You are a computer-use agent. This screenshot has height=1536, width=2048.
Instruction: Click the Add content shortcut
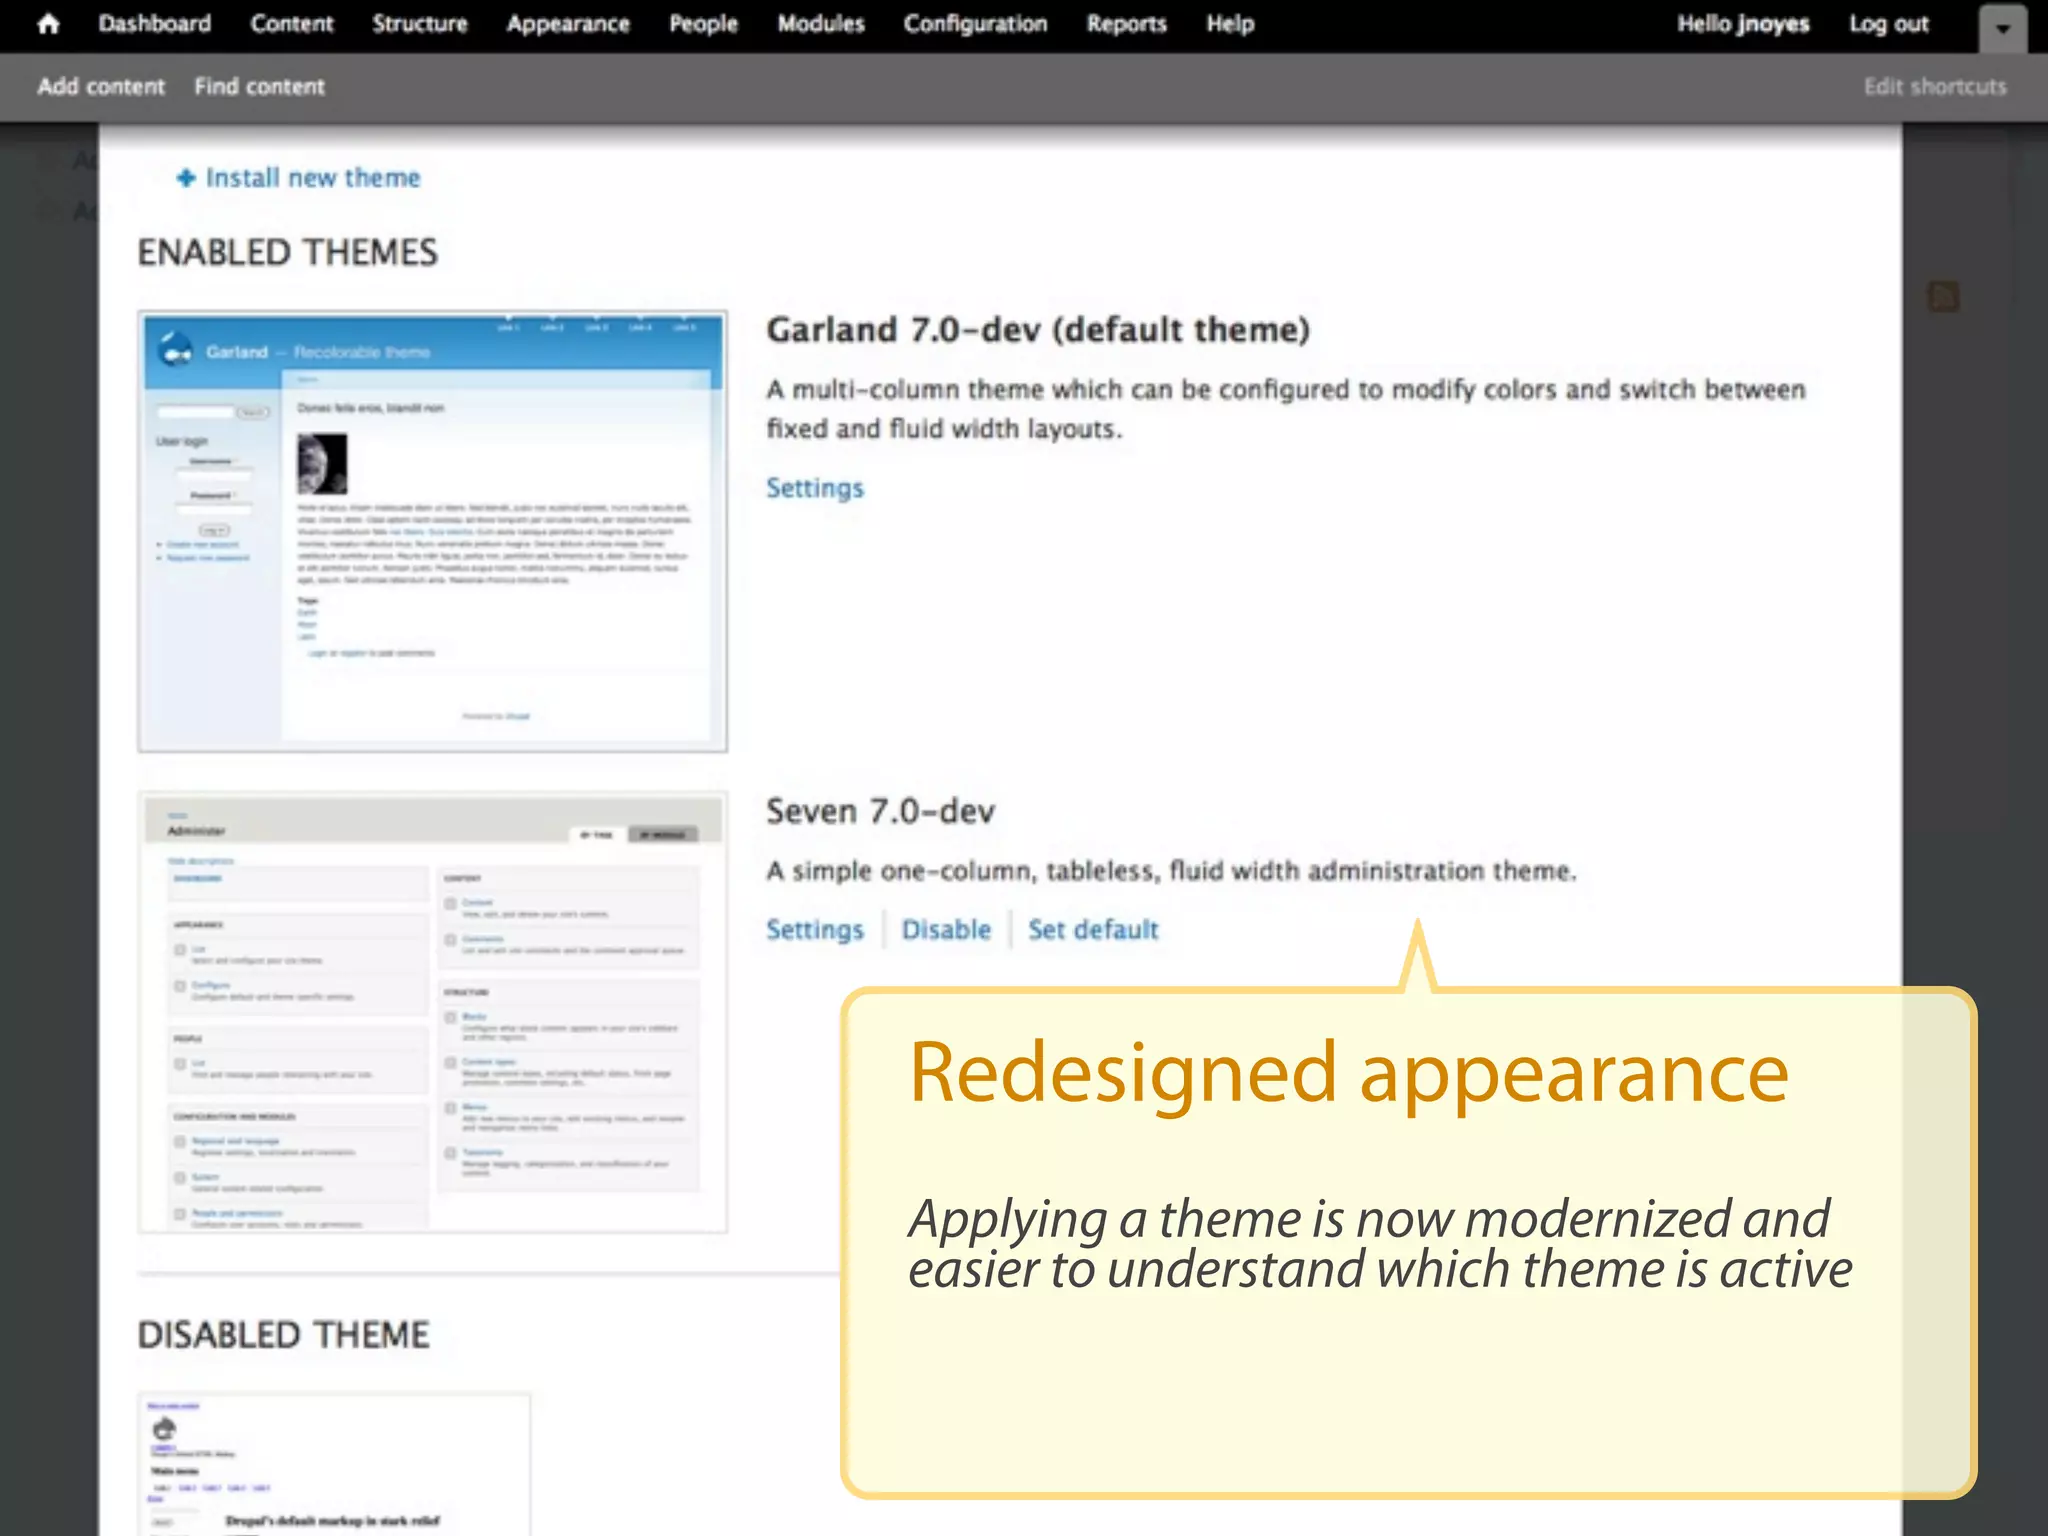101,87
